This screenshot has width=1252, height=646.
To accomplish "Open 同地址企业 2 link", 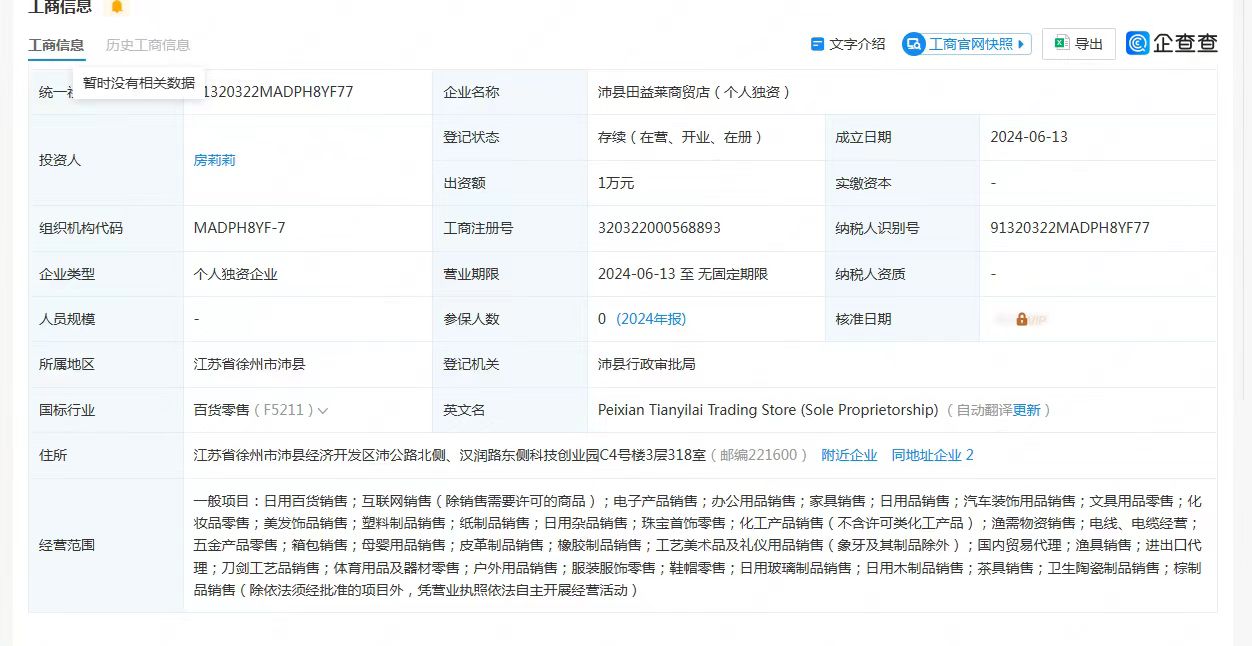I will (932, 454).
